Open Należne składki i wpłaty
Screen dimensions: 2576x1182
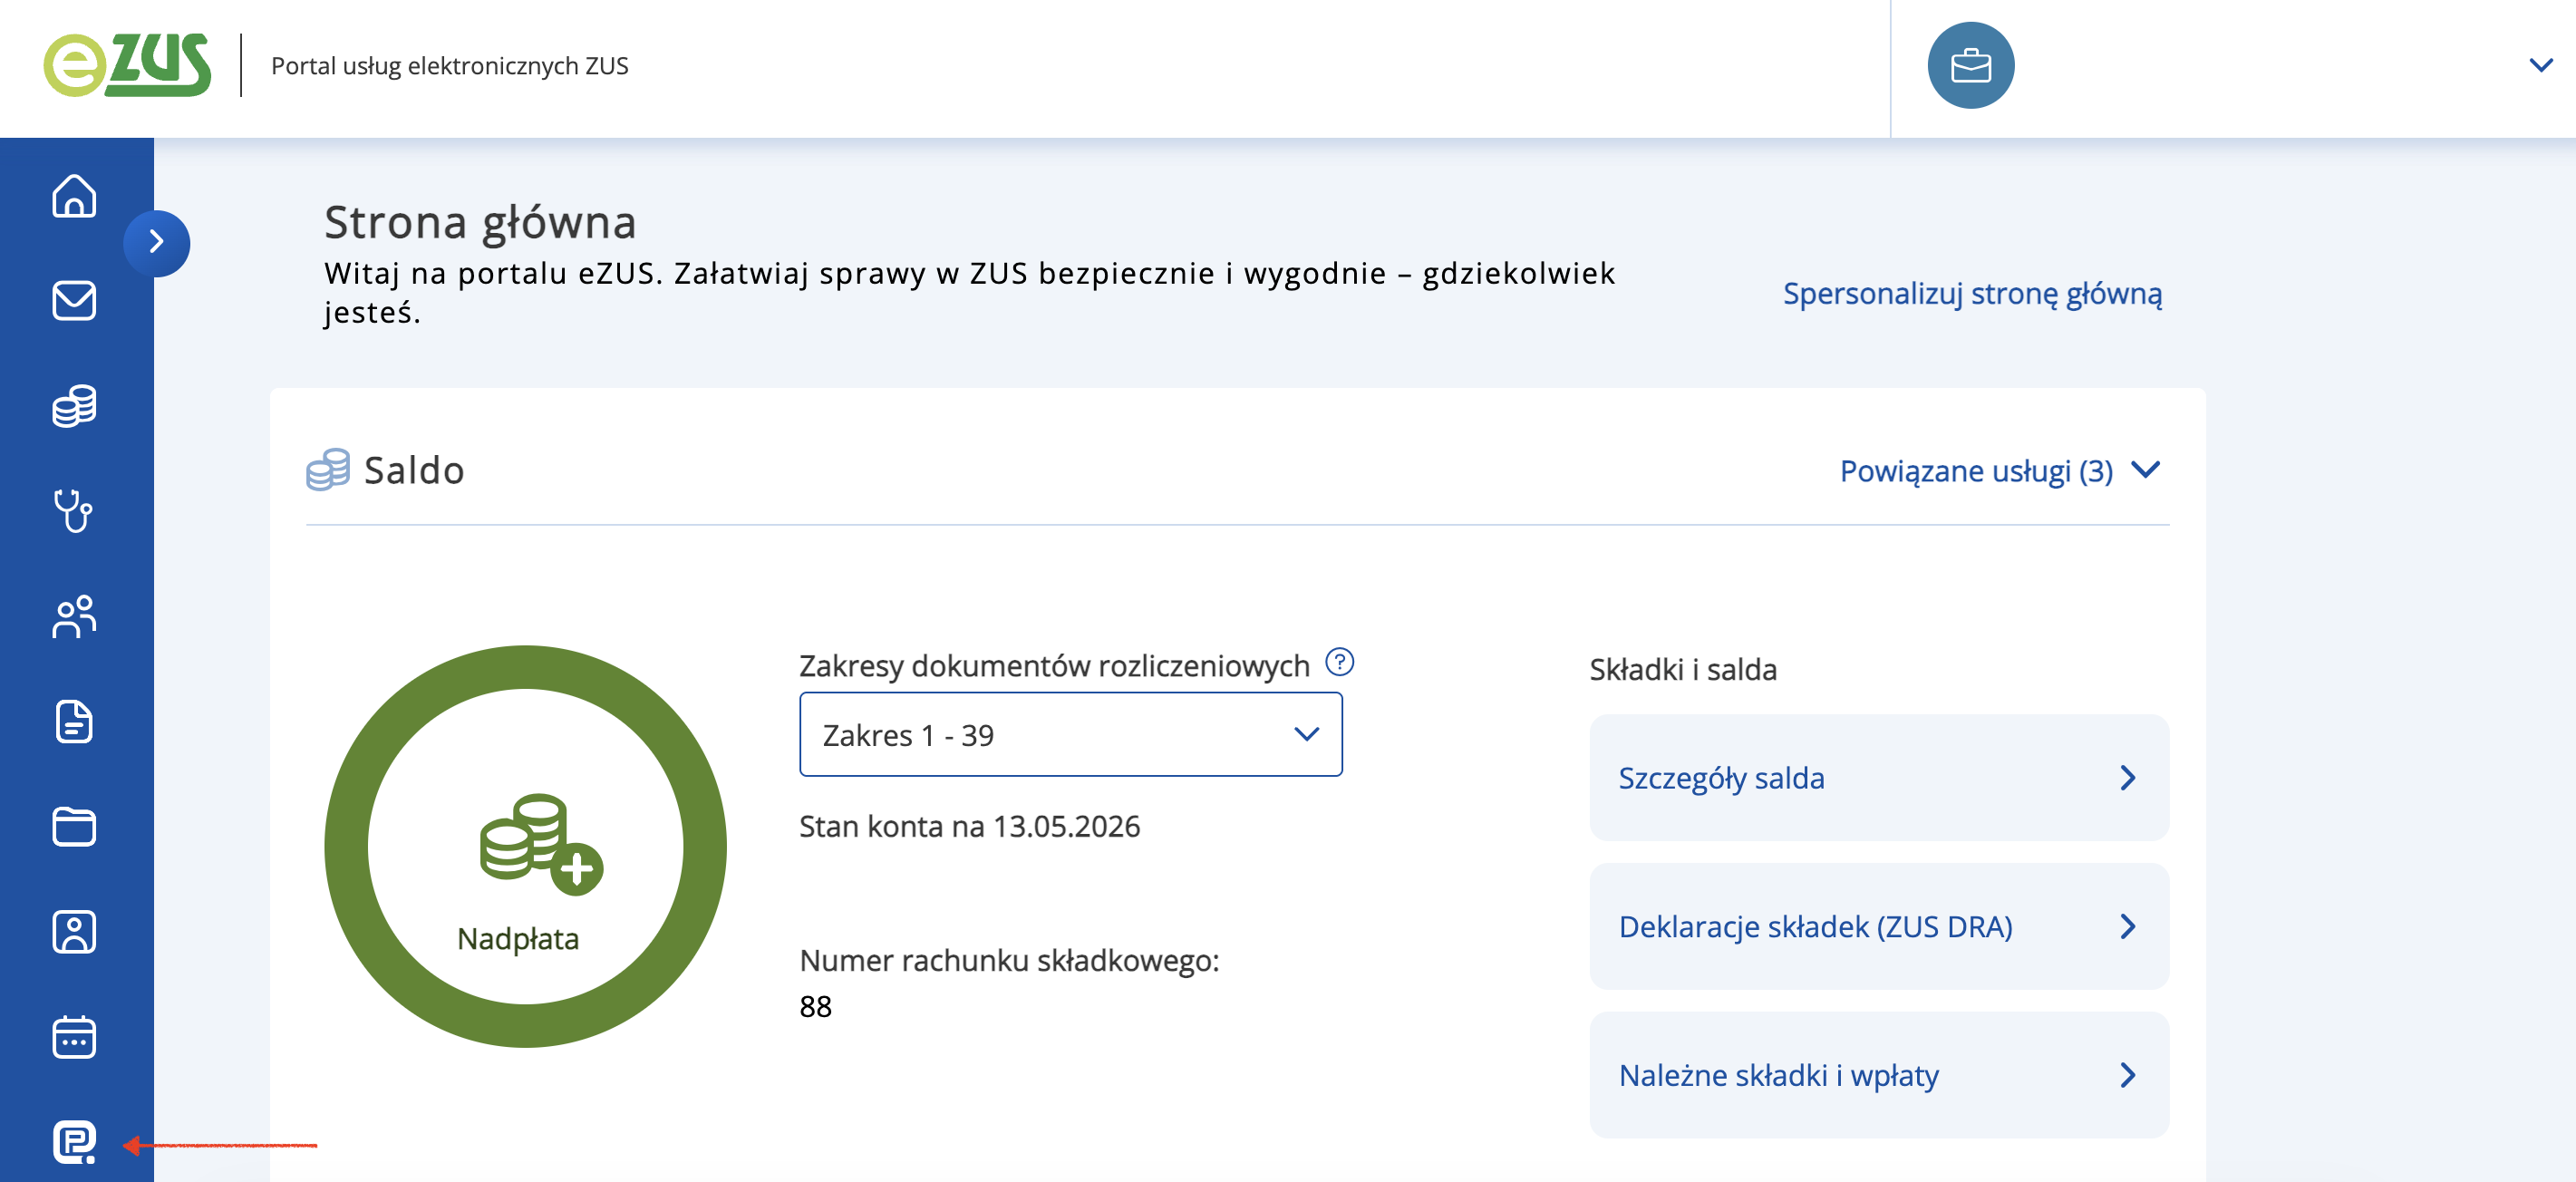(1879, 1075)
